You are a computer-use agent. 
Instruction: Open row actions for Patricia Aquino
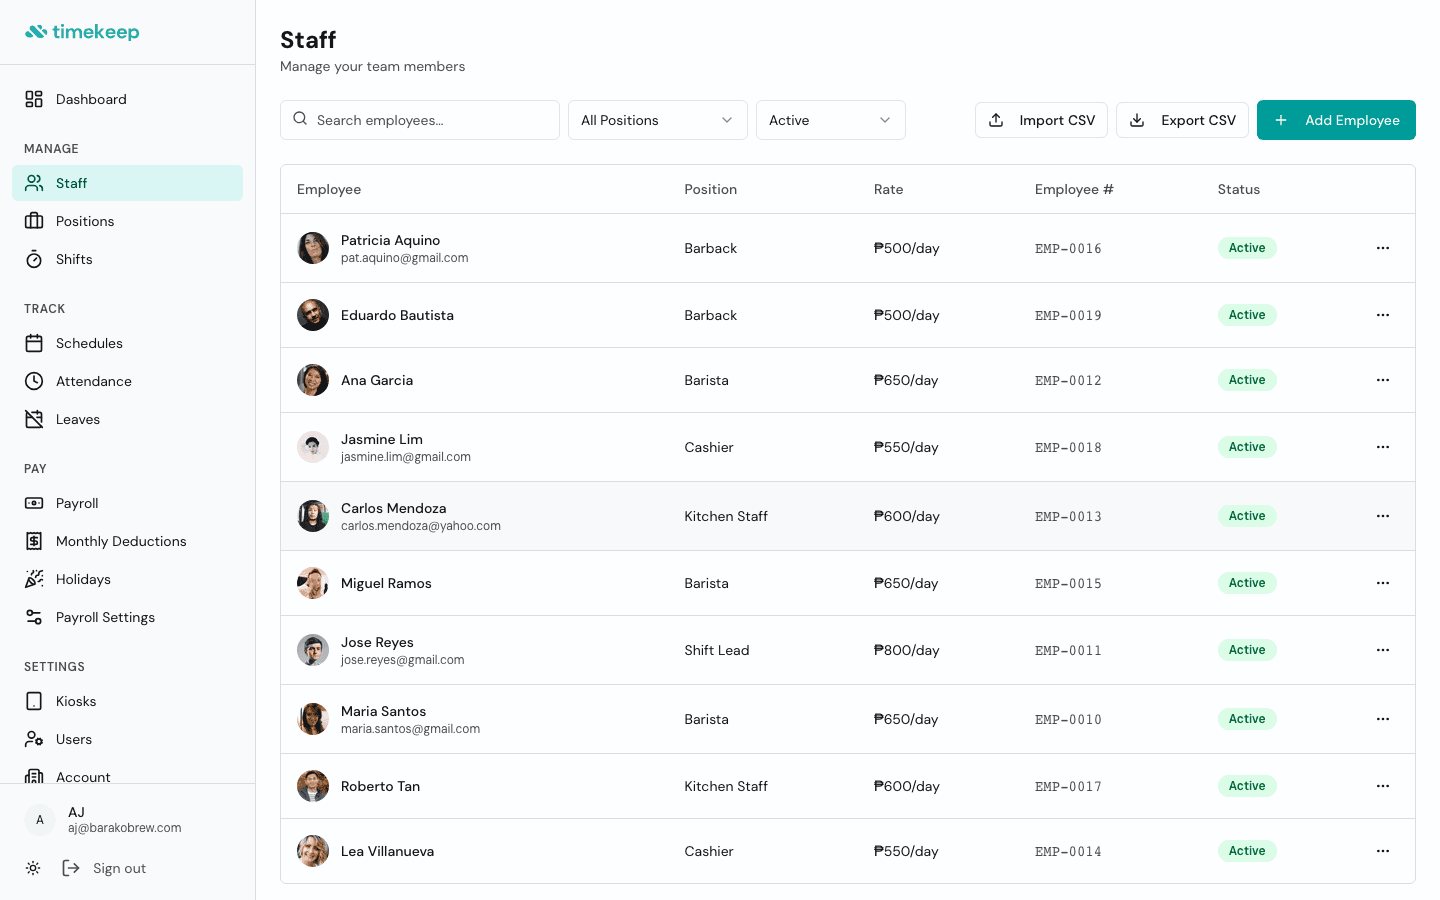[x=1383, y=248]
